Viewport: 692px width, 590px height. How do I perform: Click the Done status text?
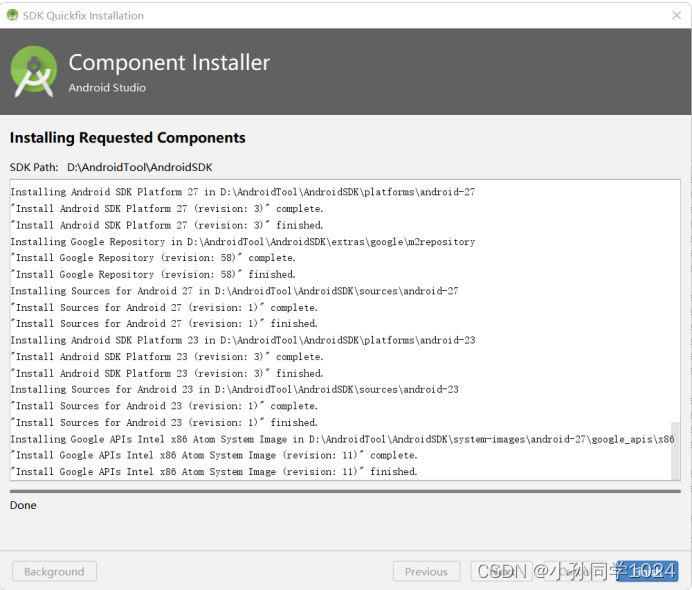pos(23,505)
